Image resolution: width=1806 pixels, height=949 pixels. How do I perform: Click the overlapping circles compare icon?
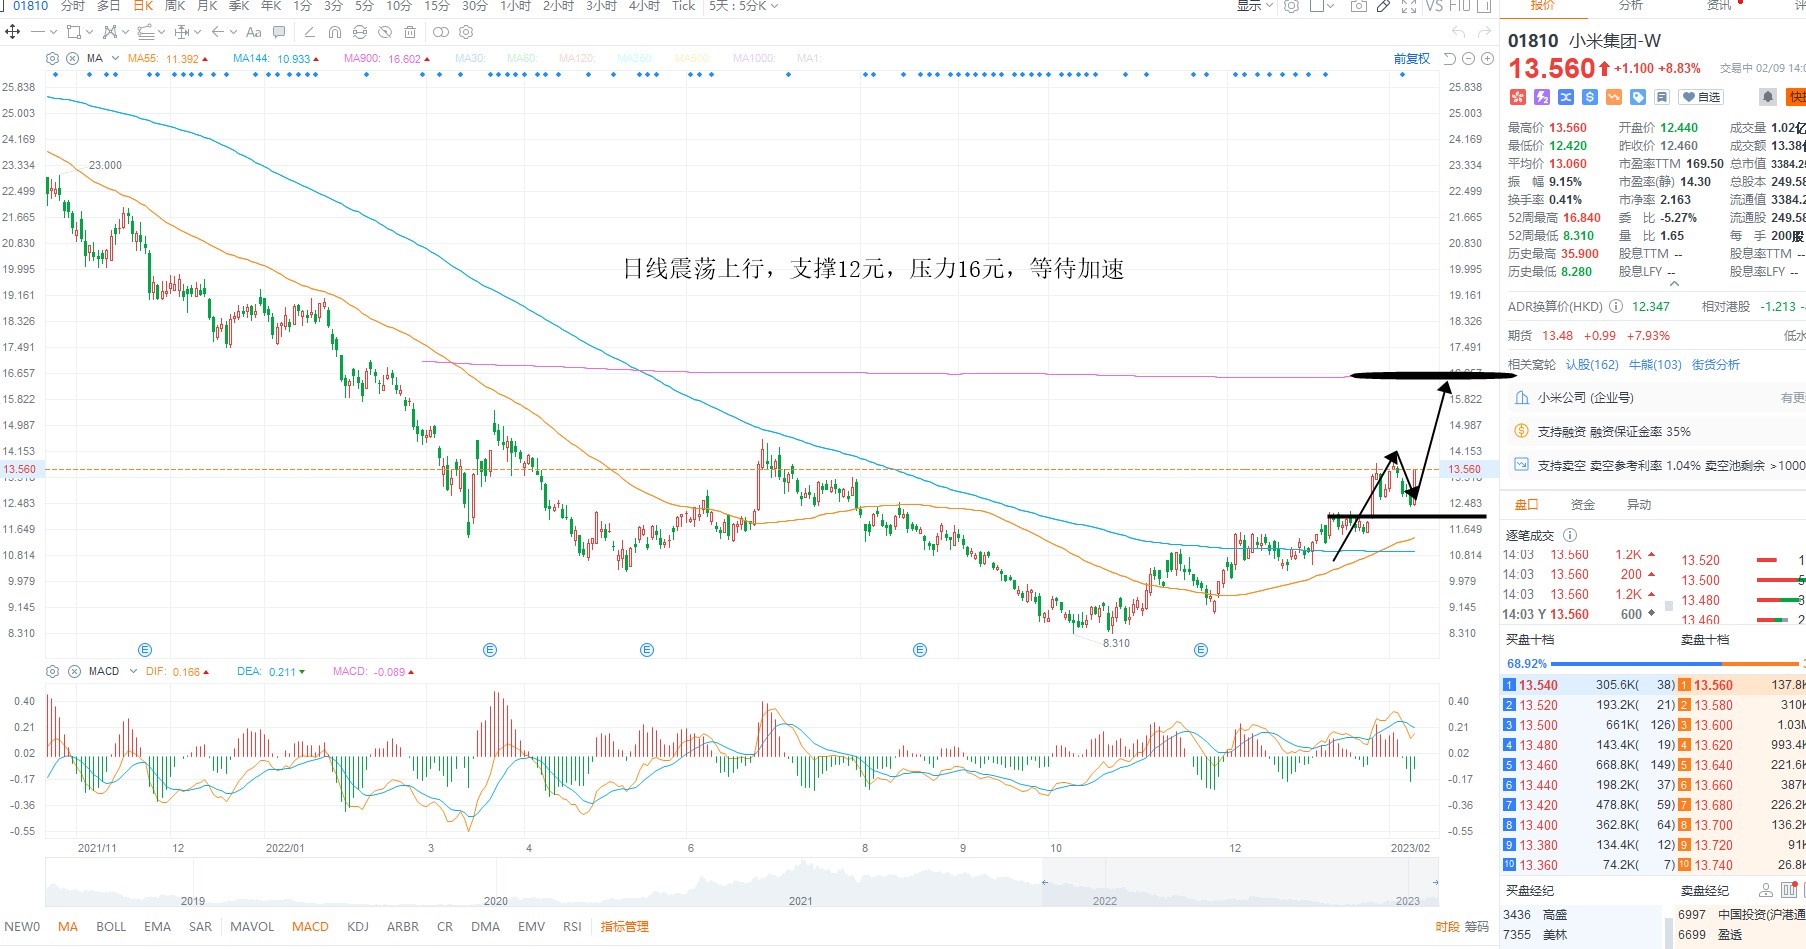pyautogui.click(x=440, y=32)
